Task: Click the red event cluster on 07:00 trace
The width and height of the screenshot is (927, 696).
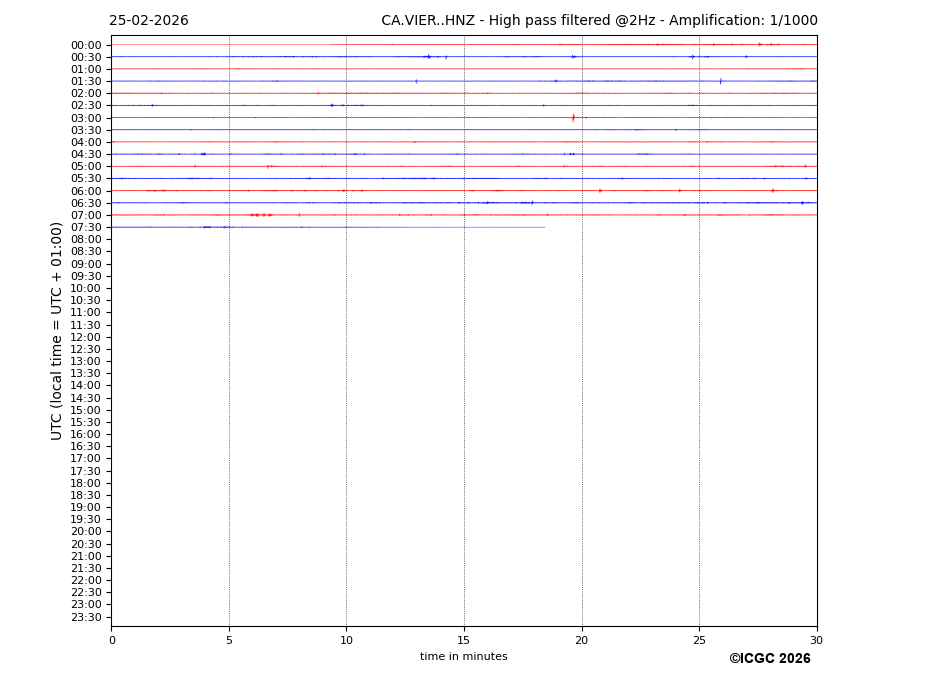Action: pyautogui.click(x=260, y=215)
